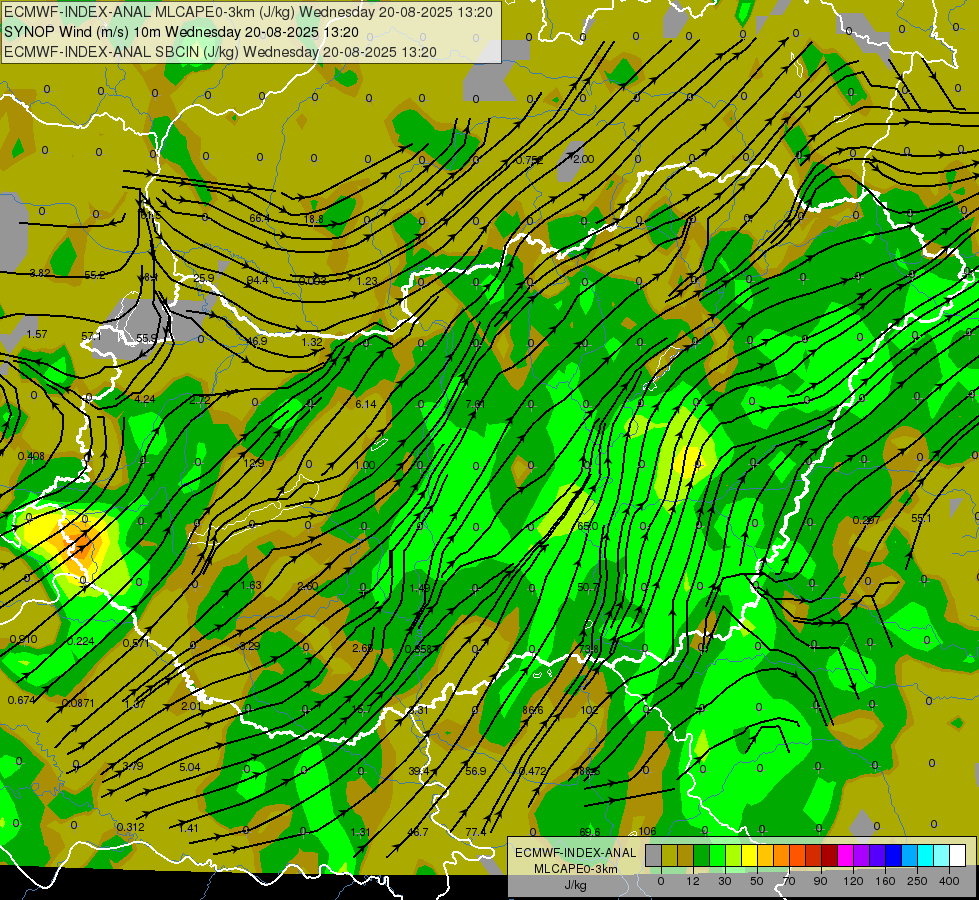979x900 pixels.
Task: Click the map value '102'
Action: (x=589, y=710)
